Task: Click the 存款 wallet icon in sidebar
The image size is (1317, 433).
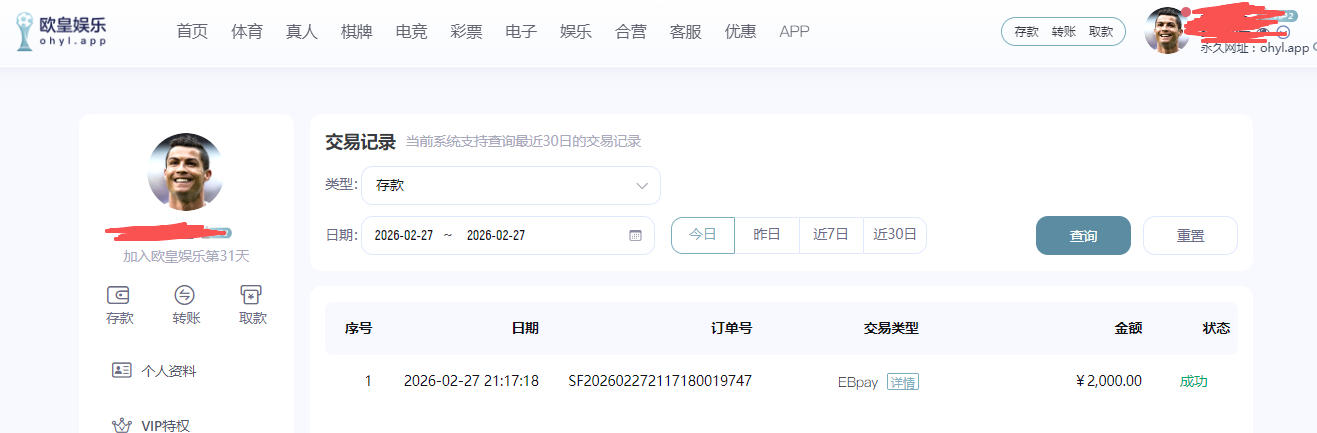Action: (x=119, y=295)
